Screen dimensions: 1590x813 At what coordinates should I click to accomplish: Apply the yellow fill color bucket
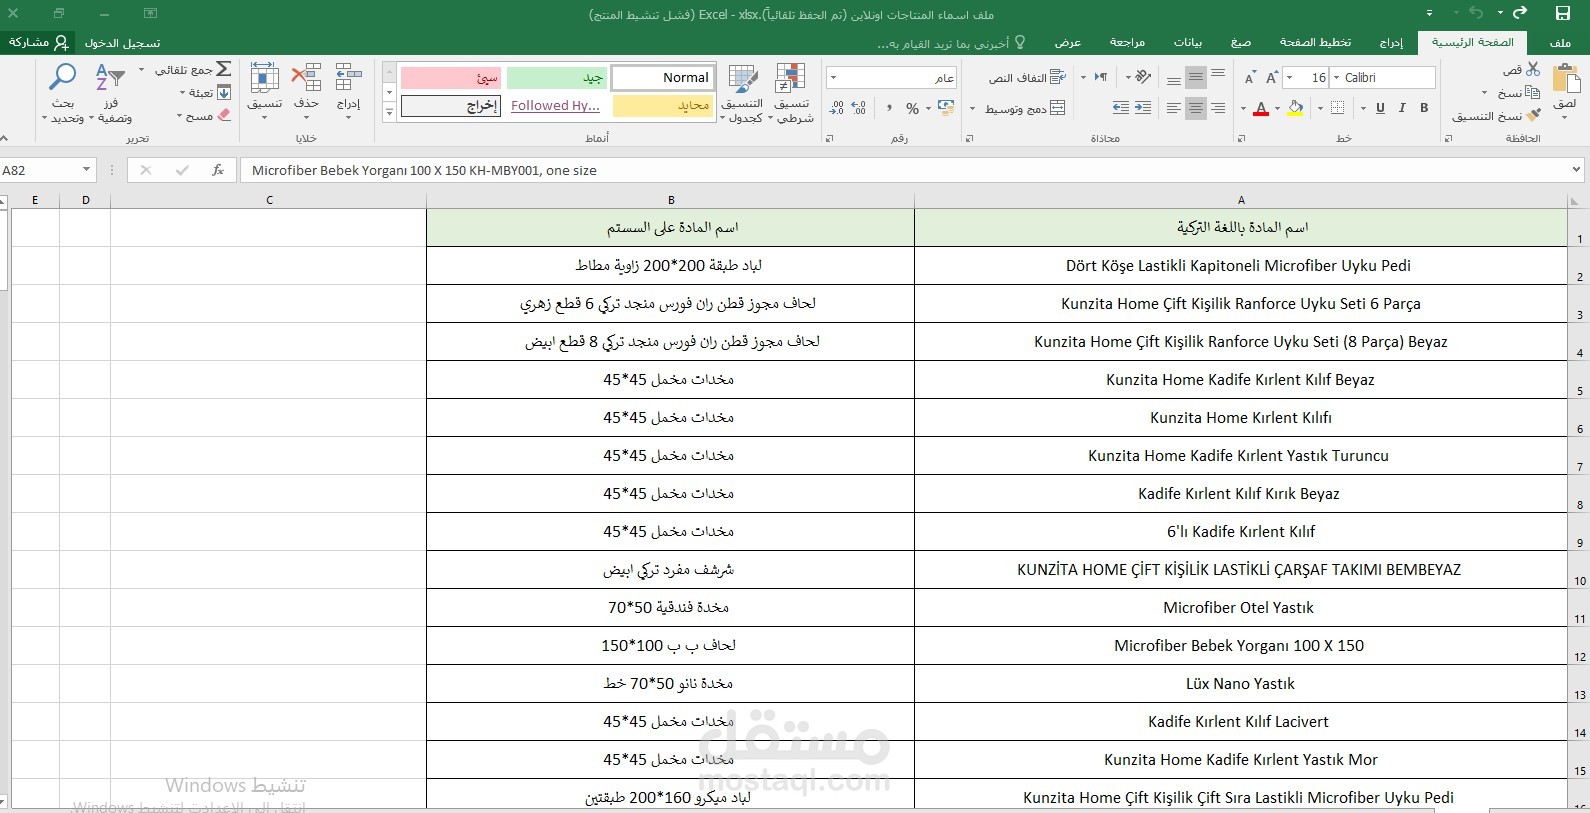click(1296, 108)
